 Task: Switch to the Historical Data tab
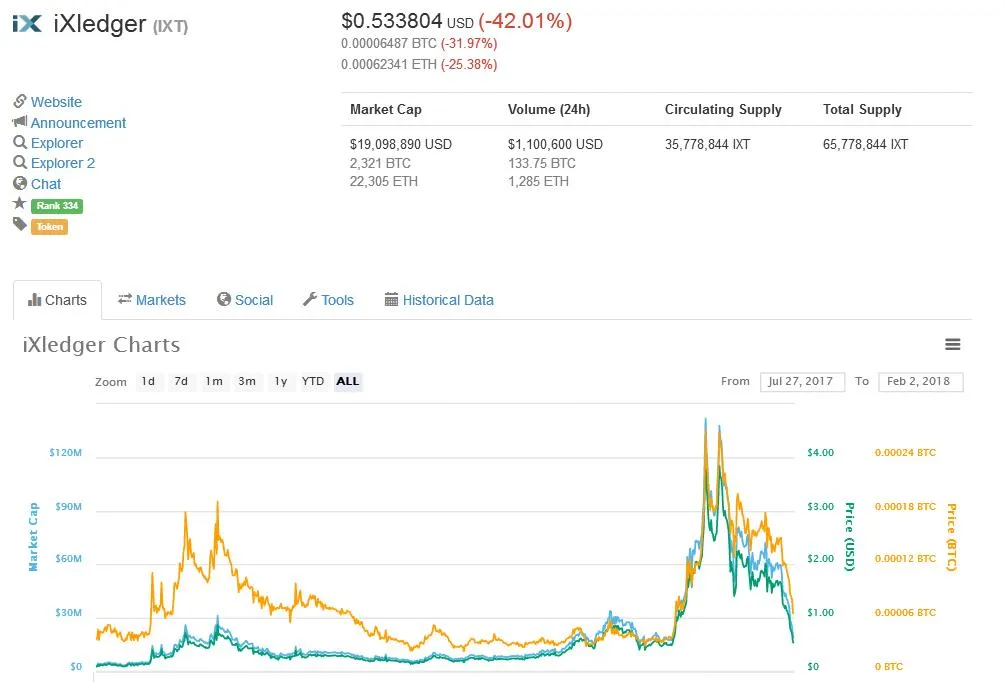point(439,300)
